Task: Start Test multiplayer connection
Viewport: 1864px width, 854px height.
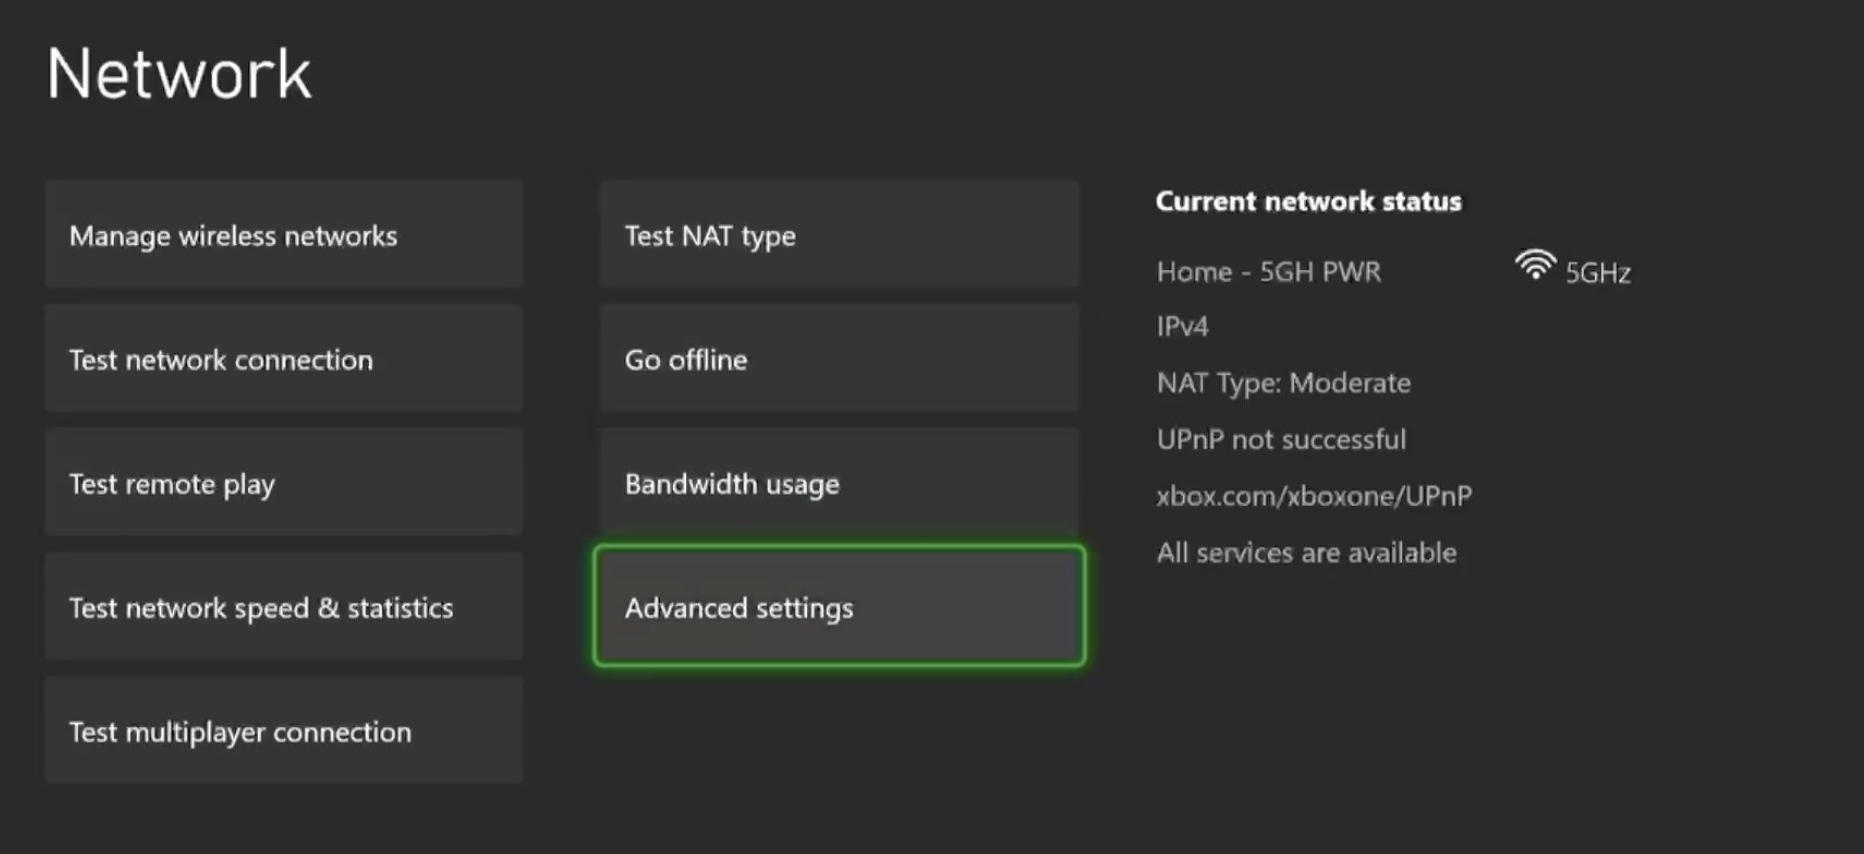Action: tap(283, 731)
